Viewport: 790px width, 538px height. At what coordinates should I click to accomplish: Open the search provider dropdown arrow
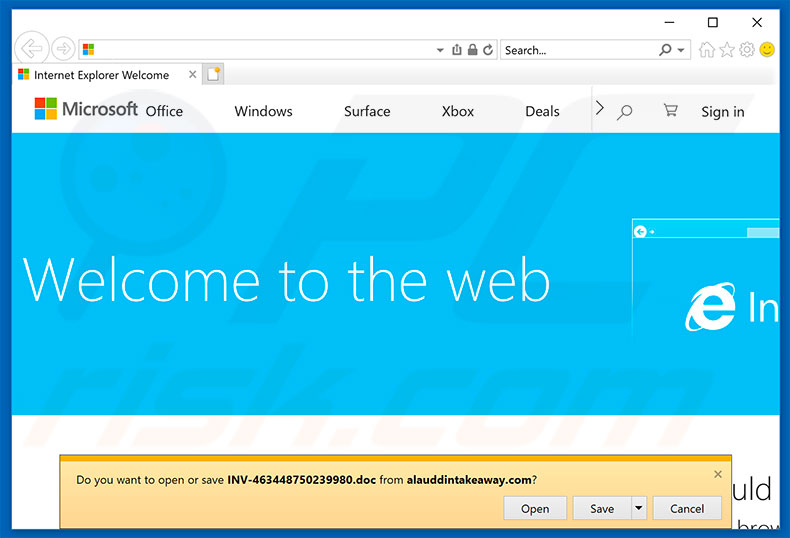tap(681, 50)
